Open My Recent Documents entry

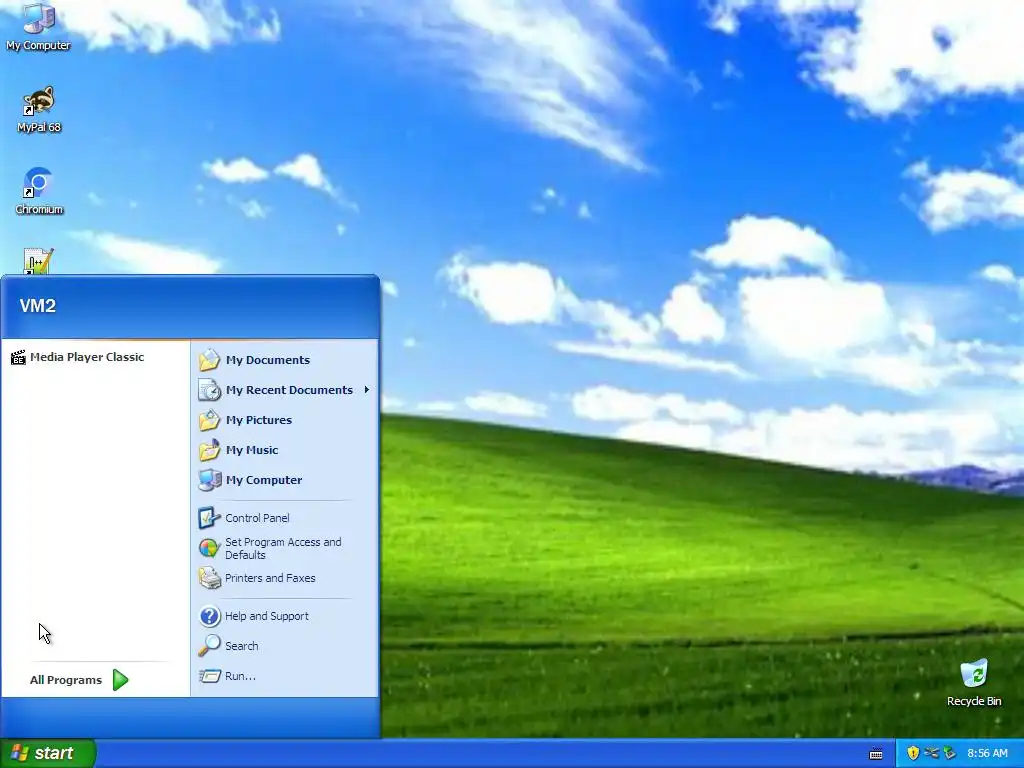[x=284, y=390]
